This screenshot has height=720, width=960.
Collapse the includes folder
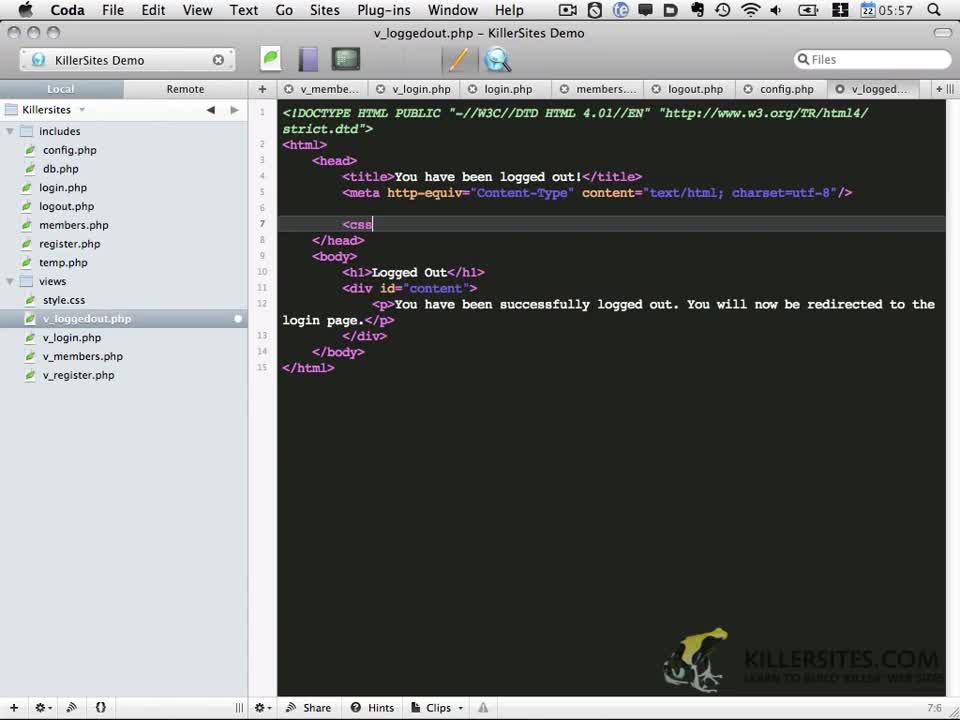[x=10, y=131]
